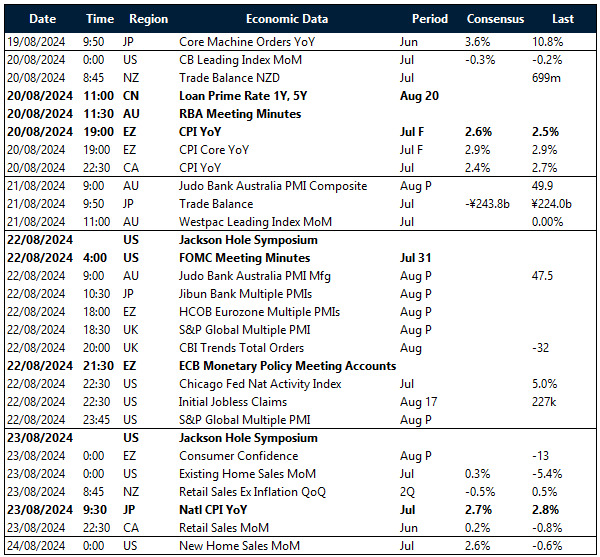Click the ¥224.0b last value
This screenshot has width=600, height=557.
point(551,204)
